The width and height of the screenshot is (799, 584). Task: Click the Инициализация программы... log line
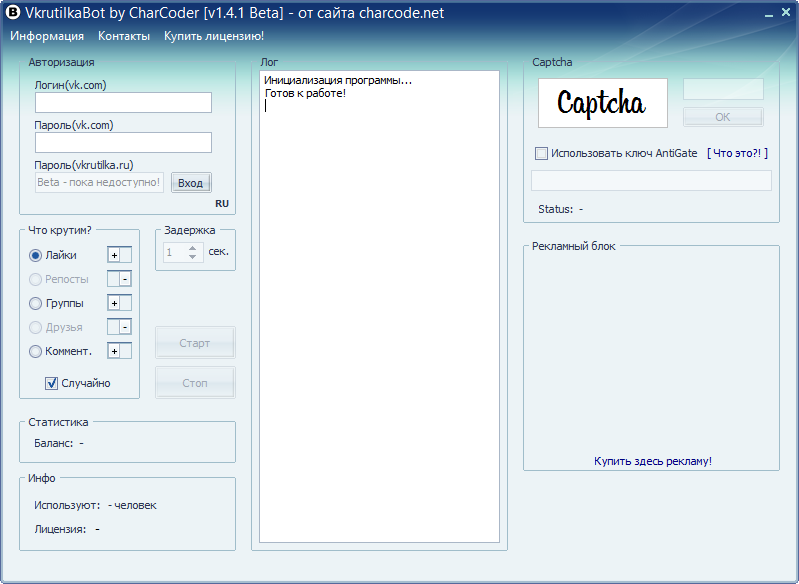[x=338, y=81]
